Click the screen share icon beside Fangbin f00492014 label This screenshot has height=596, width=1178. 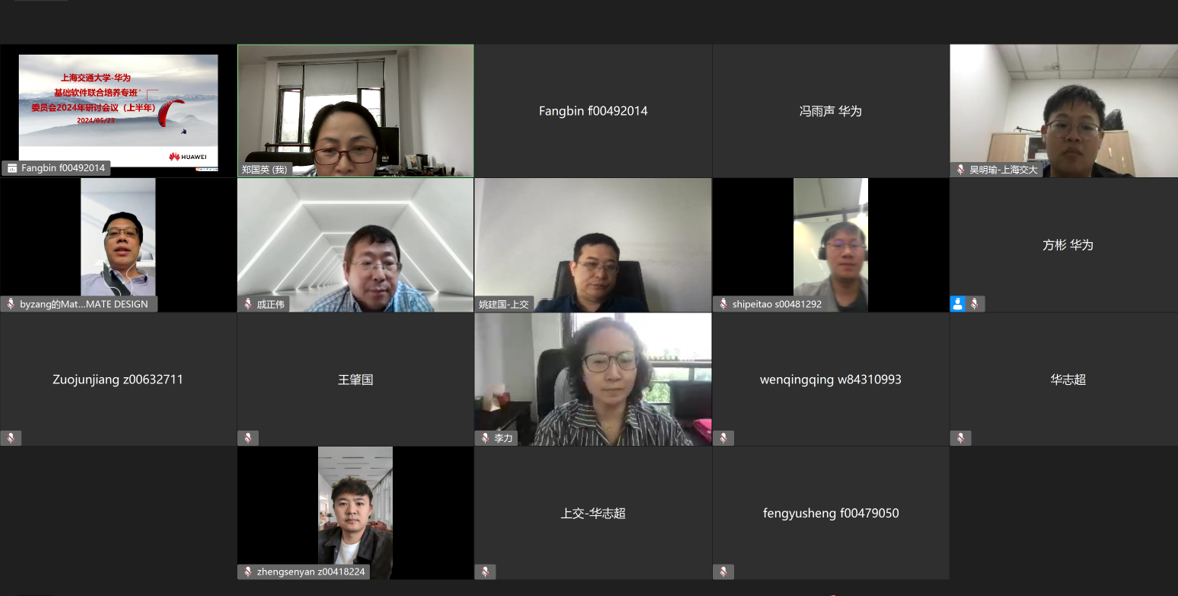(x=11, y=168)
